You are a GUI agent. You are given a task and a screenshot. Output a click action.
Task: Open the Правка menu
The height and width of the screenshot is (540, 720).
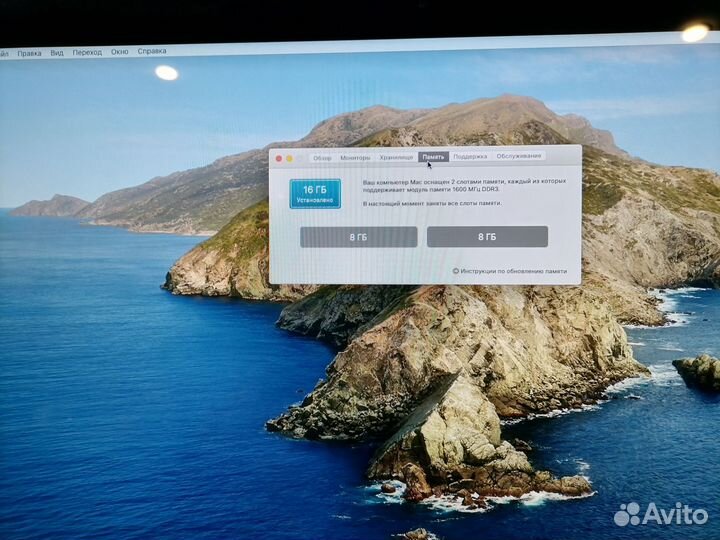tap(29, 53)
